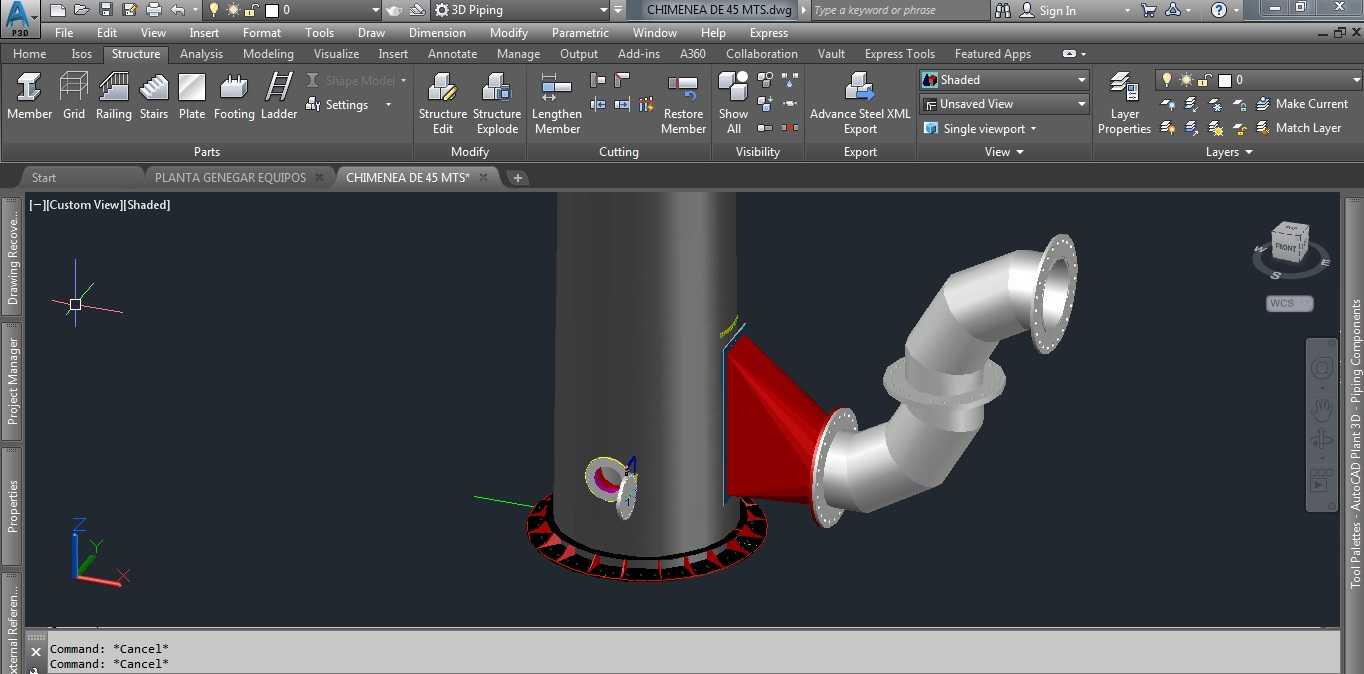
Task: Select the Footing tool
Action: tap(234, 96)
